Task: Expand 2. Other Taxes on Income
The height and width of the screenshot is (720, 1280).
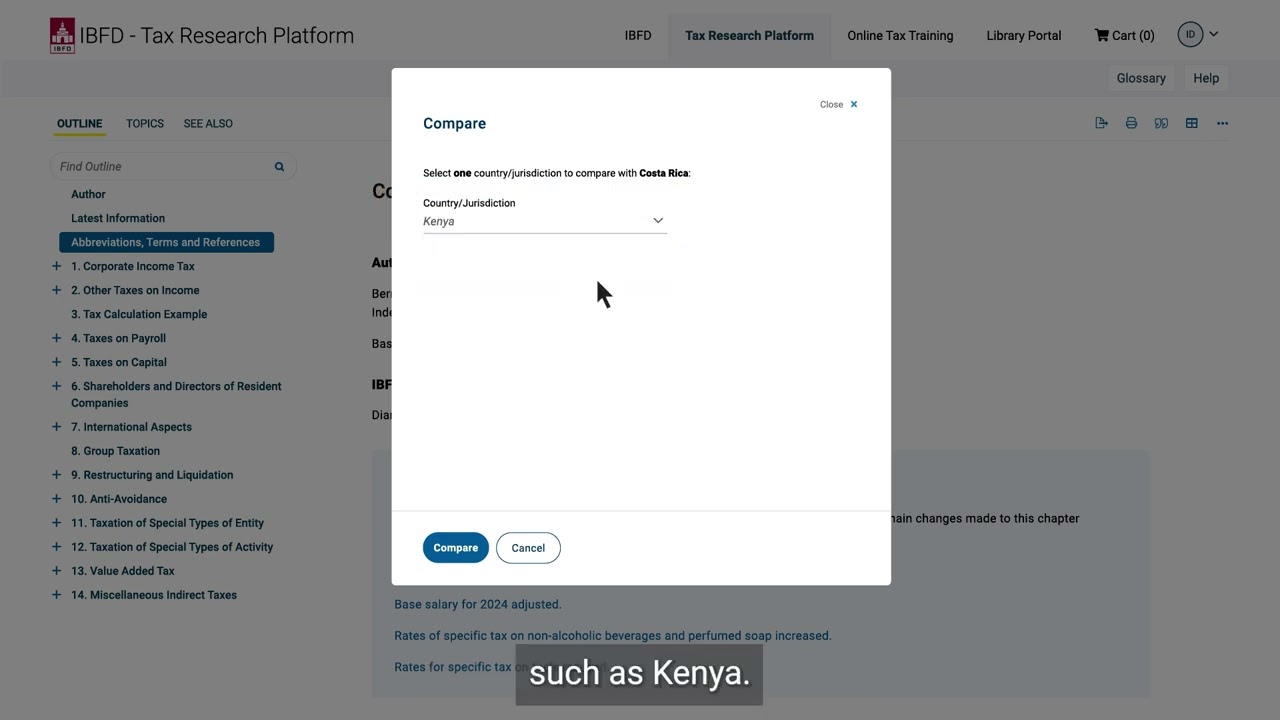Action: (56, 290)
